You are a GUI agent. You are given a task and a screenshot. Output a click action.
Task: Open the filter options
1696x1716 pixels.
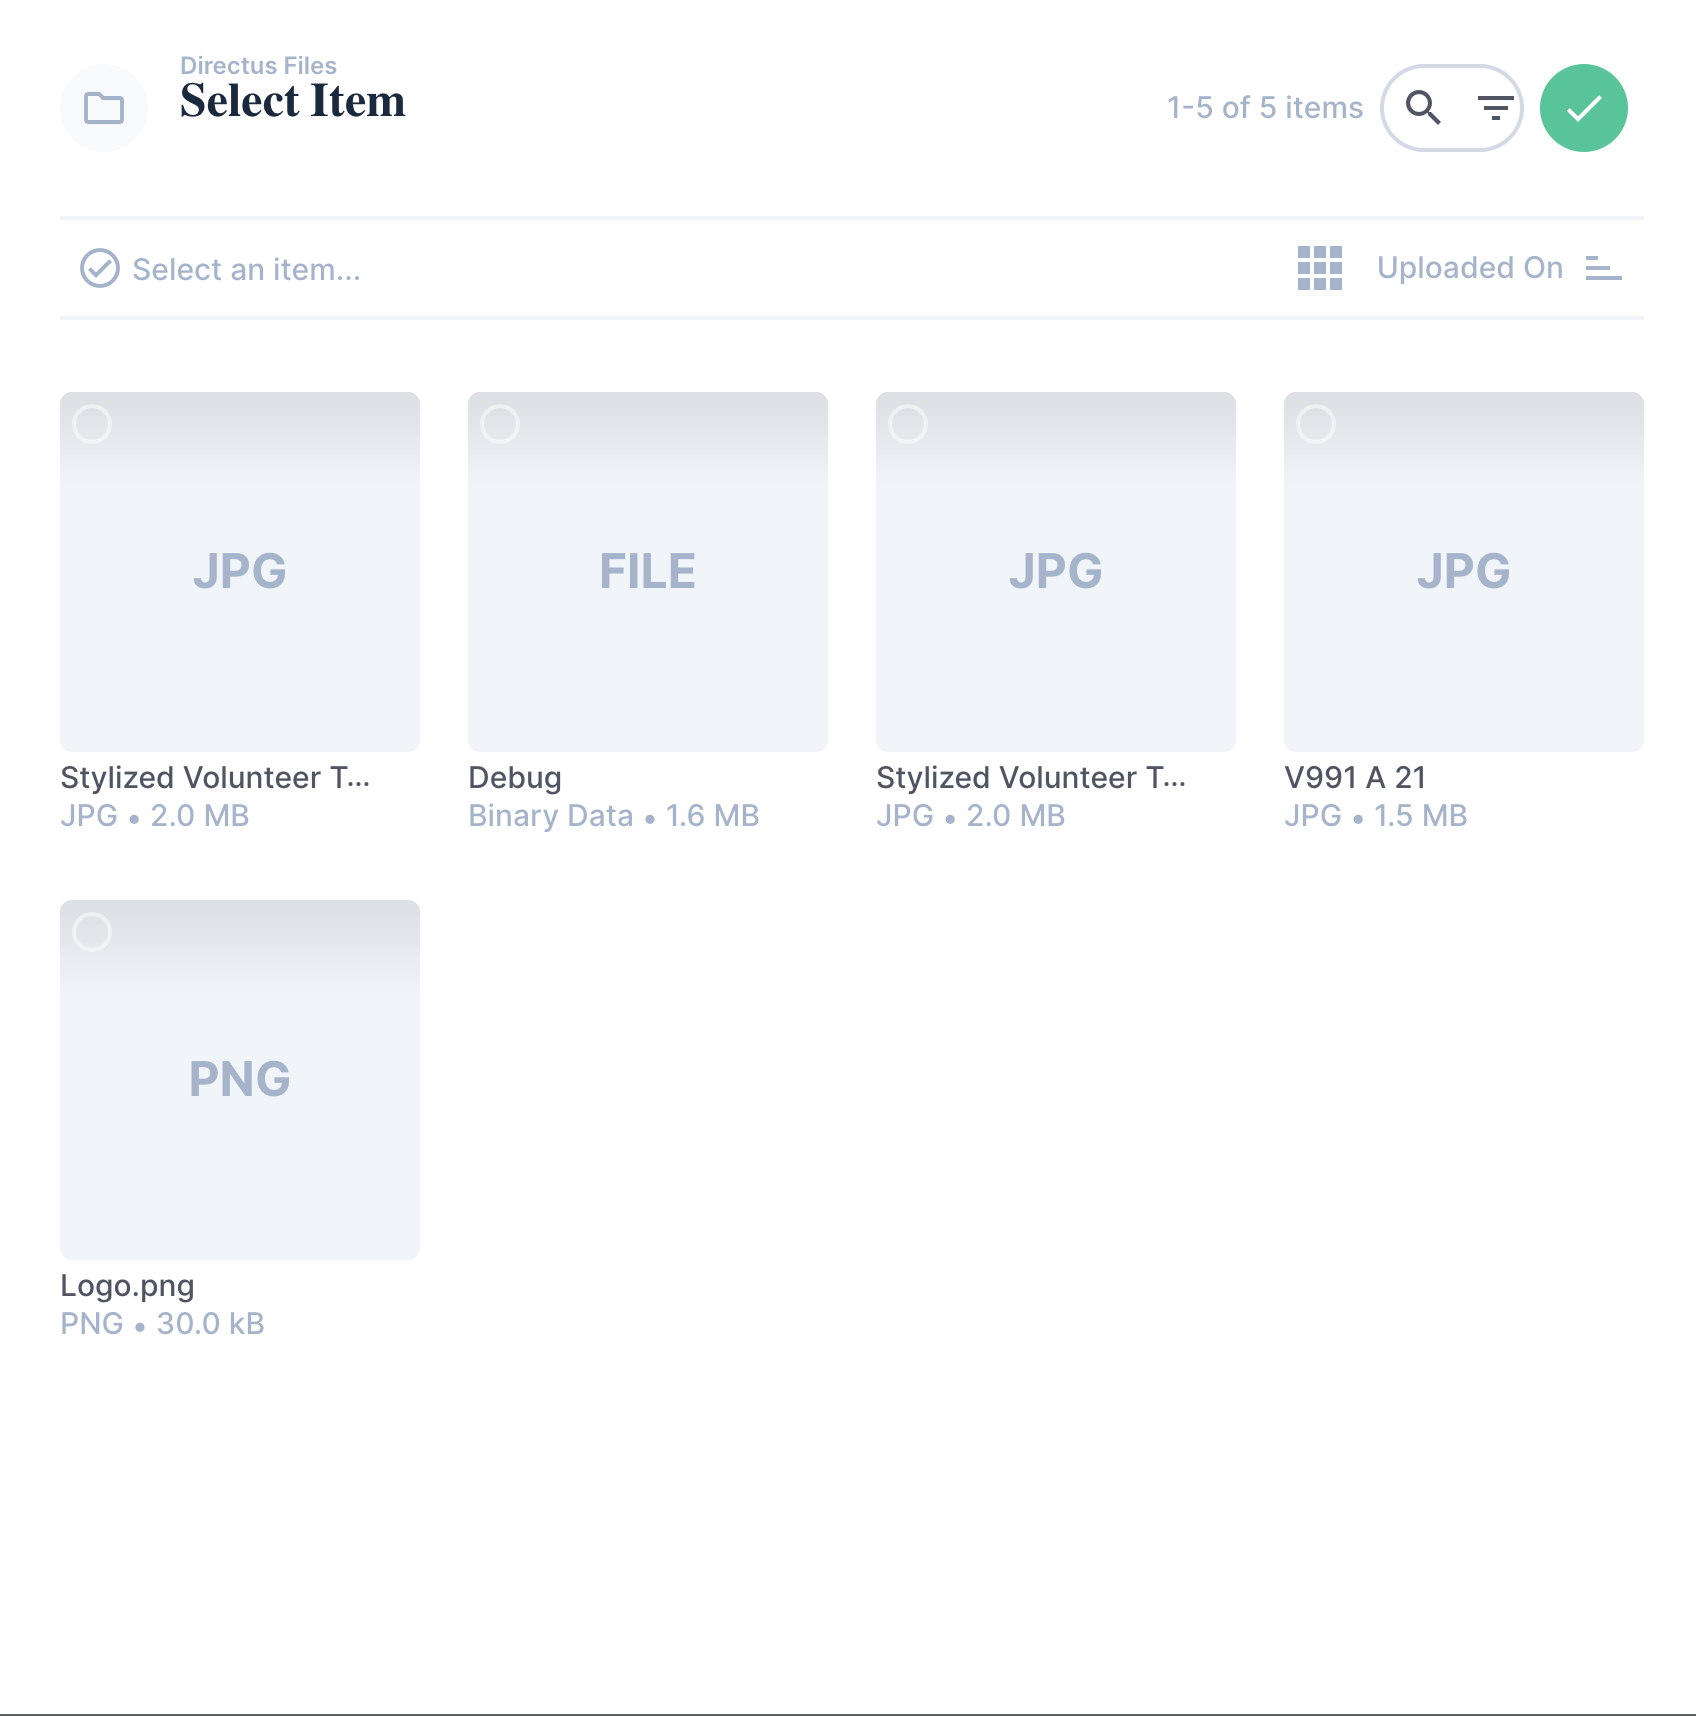[x=1495, y=107]
